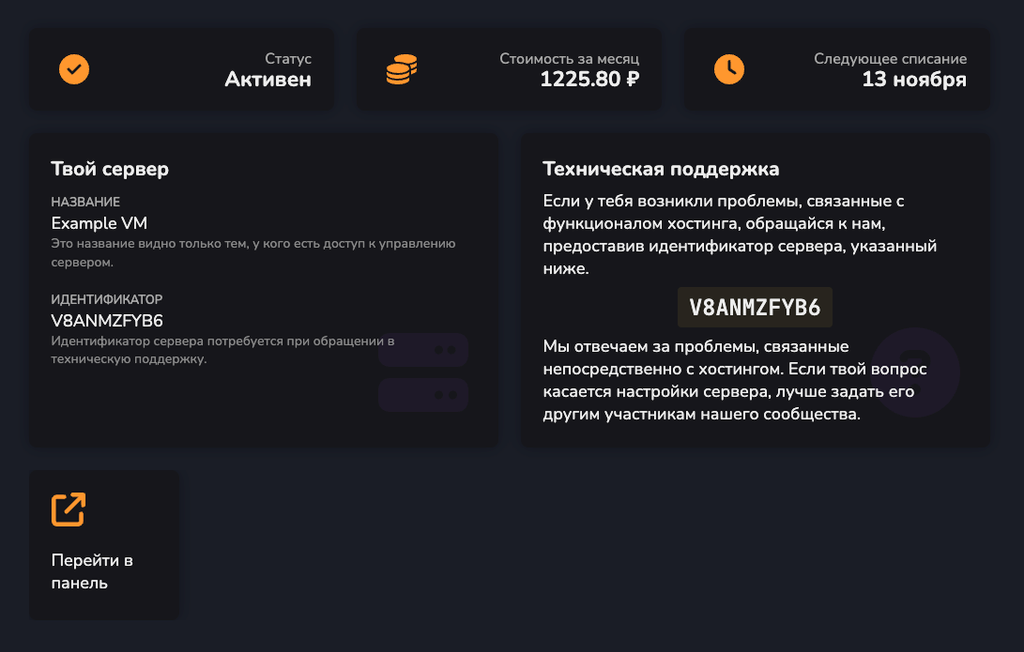Viewport: 1024px width, 652px height.
Task: Click the coins icon for monthly cost
Action: click(401, 69)
